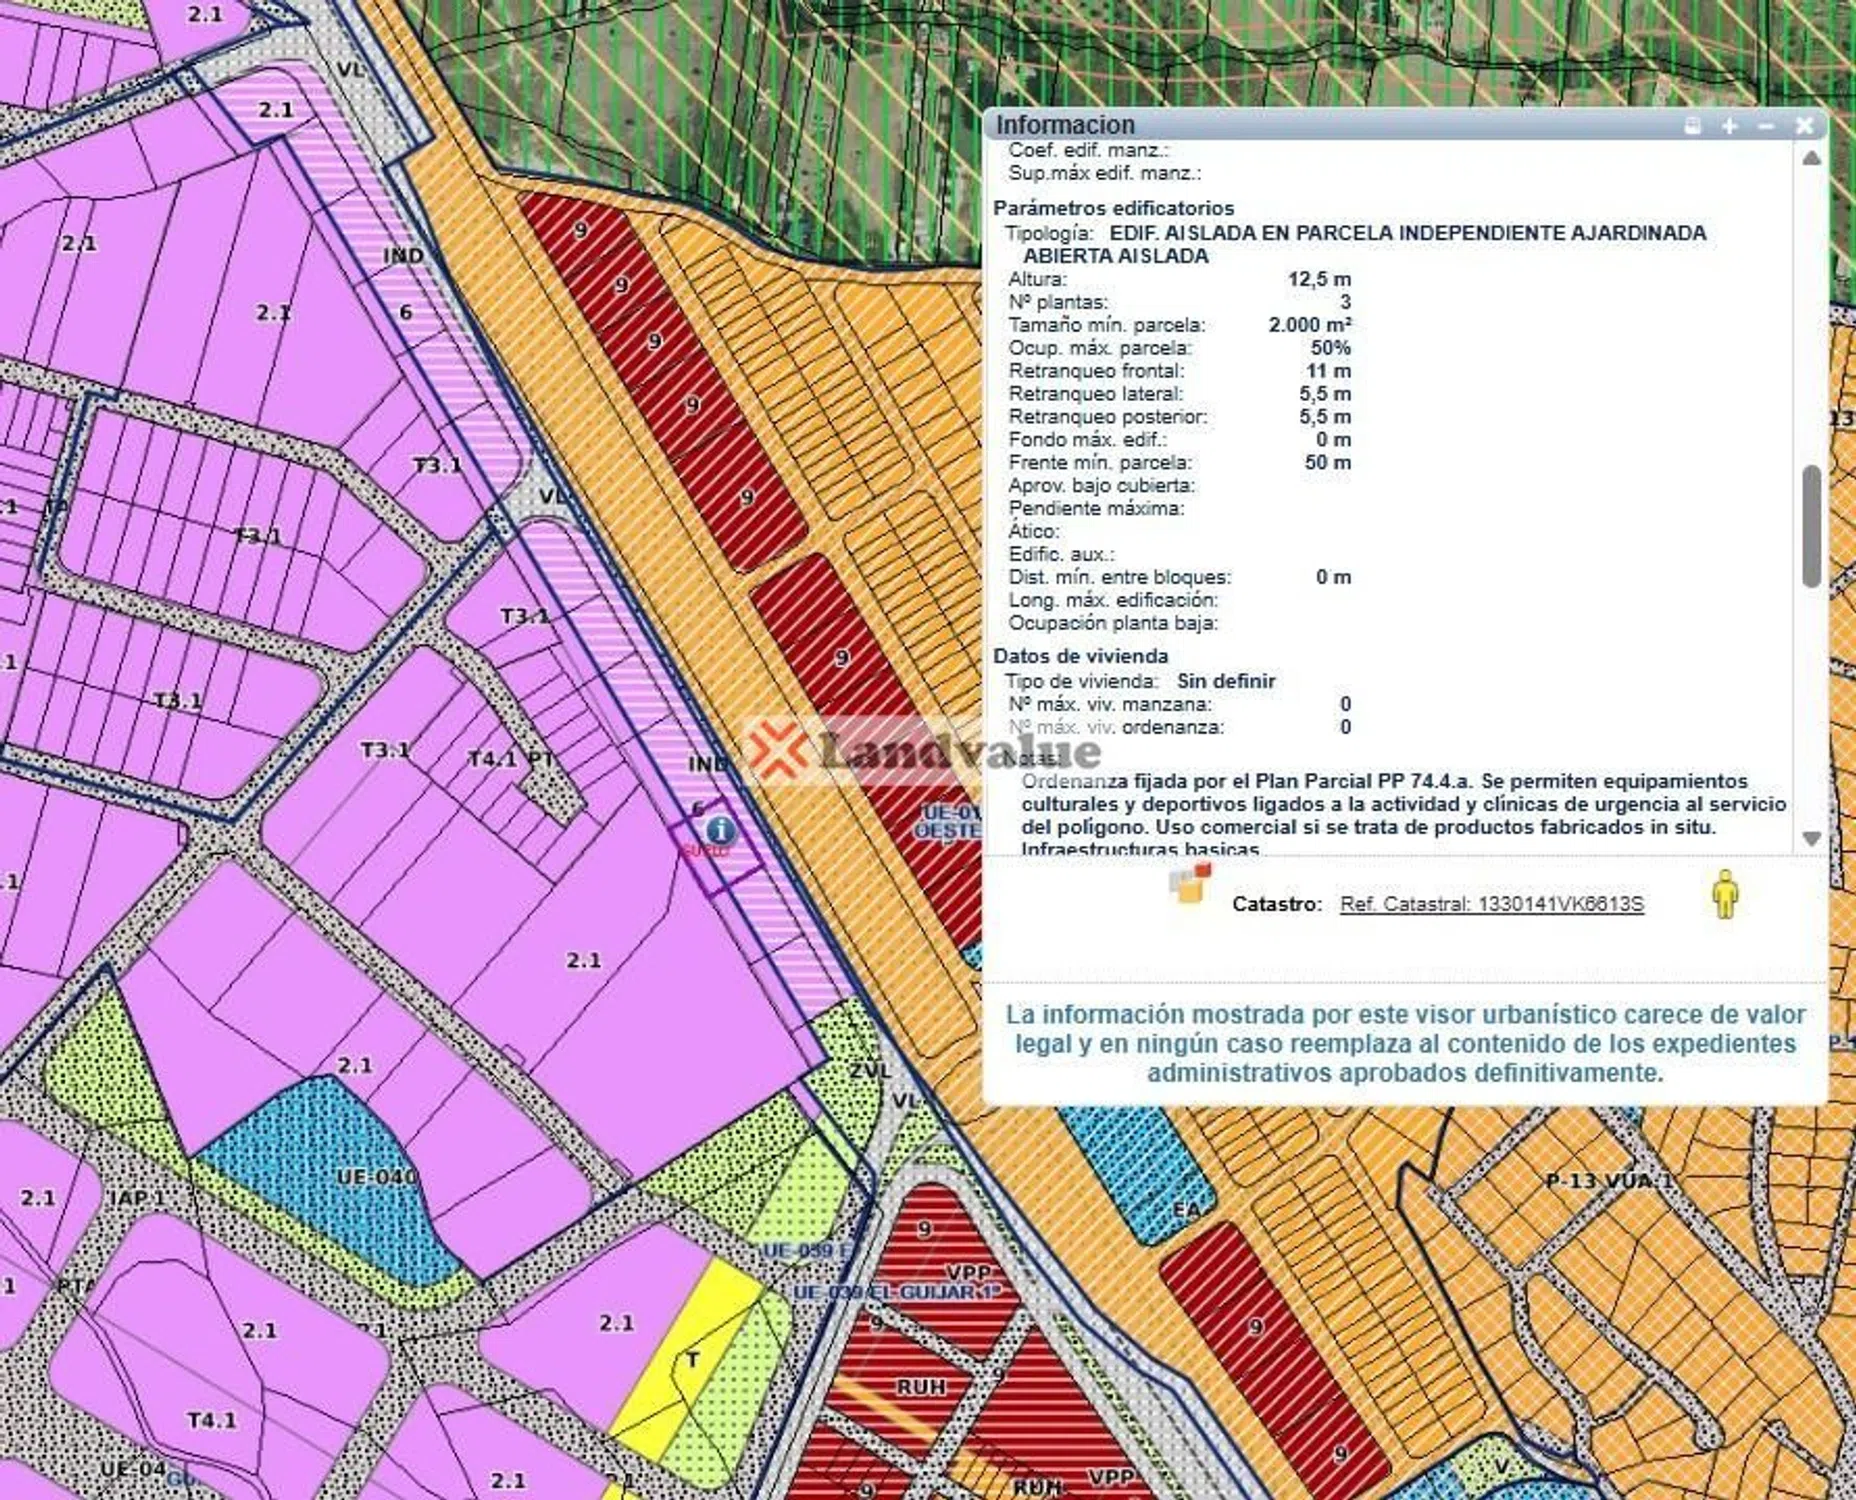This screenshot has height=1500, width=1856.
Task: Open the Ref. Catastral 1330141VK6613S link
Action: (1491, 904)
